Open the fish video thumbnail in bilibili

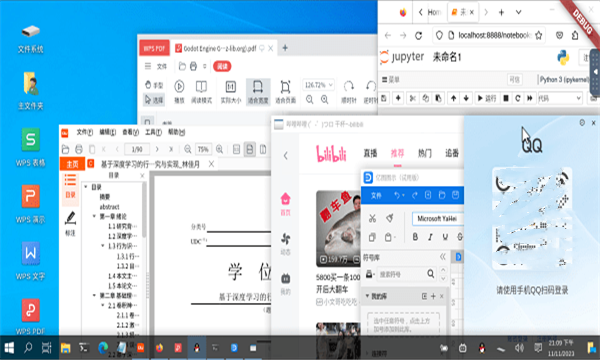click(x=338, y=228)
